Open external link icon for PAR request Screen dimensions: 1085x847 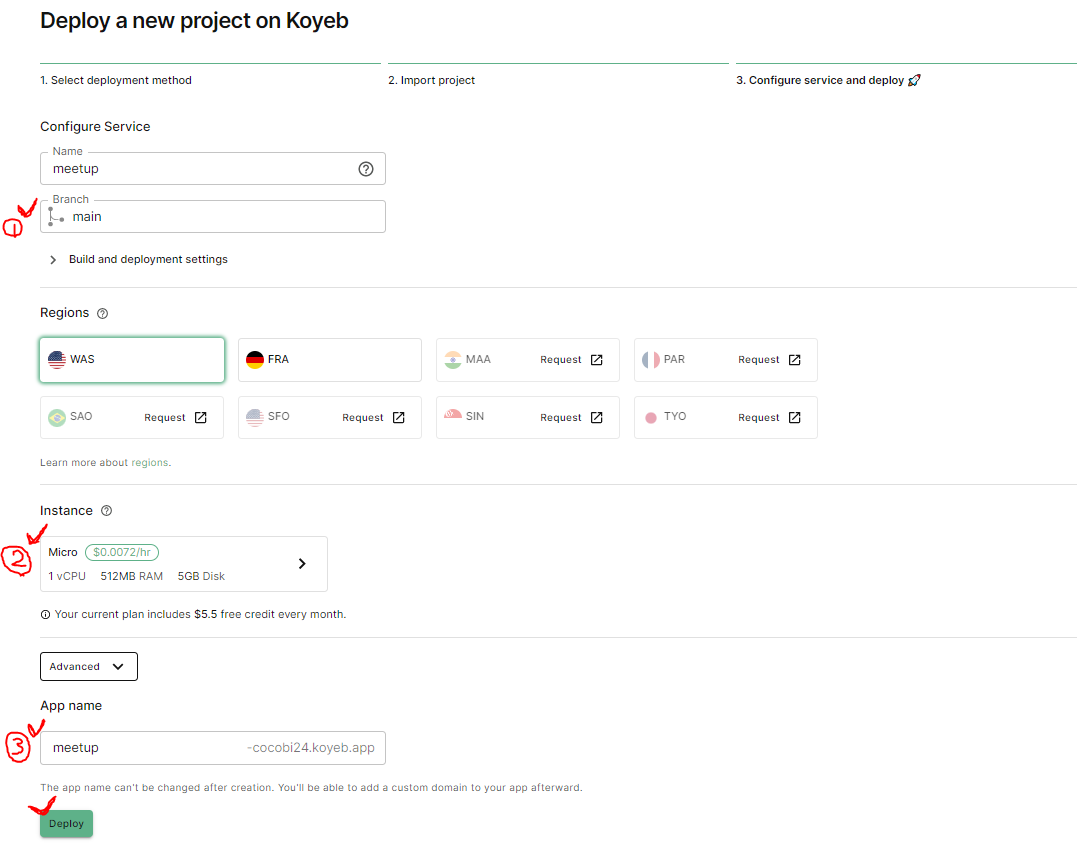[794, 360]
